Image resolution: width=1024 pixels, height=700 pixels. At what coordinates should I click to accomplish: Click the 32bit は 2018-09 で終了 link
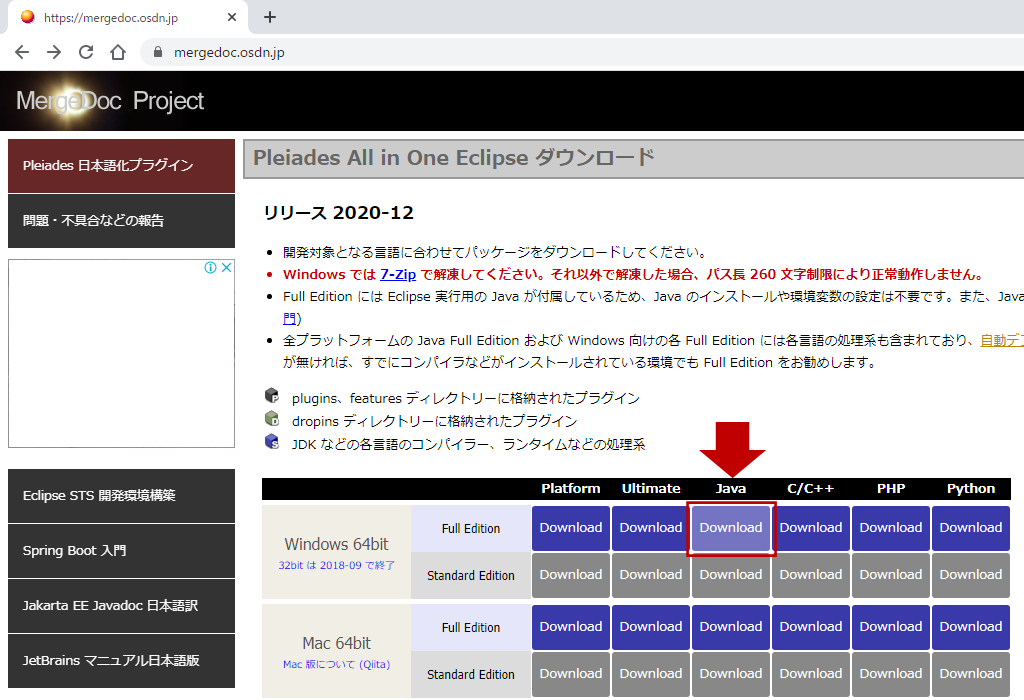tap(336, 565)
